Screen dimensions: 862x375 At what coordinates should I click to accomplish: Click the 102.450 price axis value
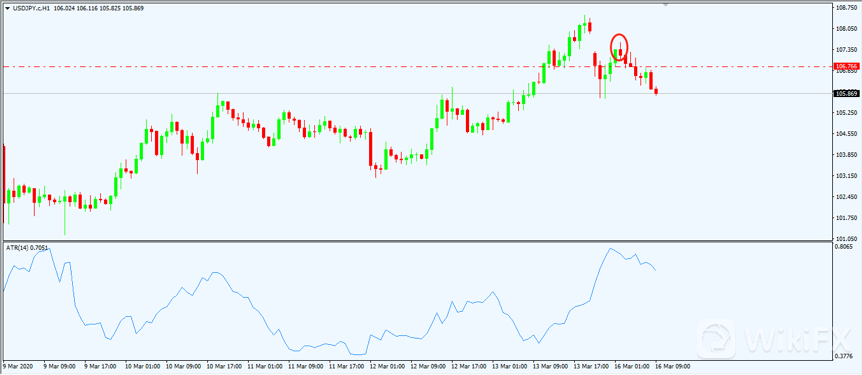847,197
